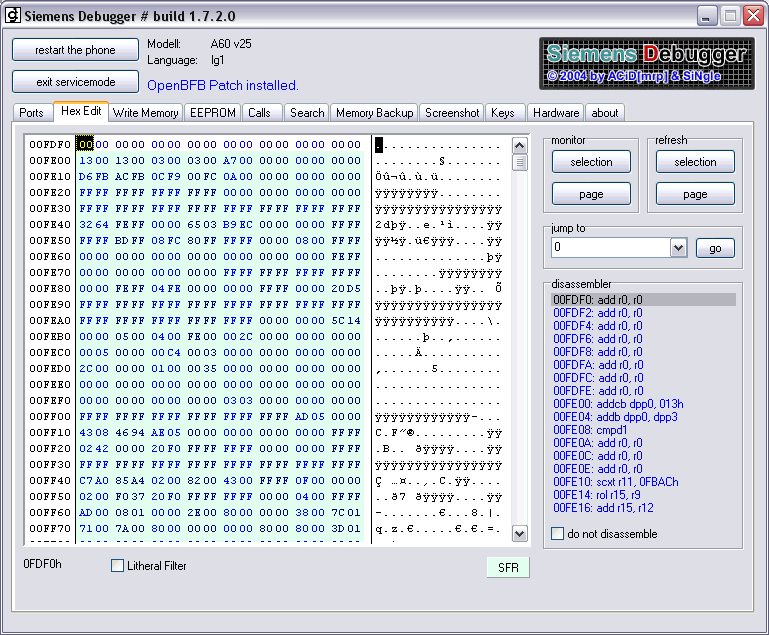769x635 pixels.
Task: Select disassembler line 00FDF2: add r0, r0
Action: (598, 313)
